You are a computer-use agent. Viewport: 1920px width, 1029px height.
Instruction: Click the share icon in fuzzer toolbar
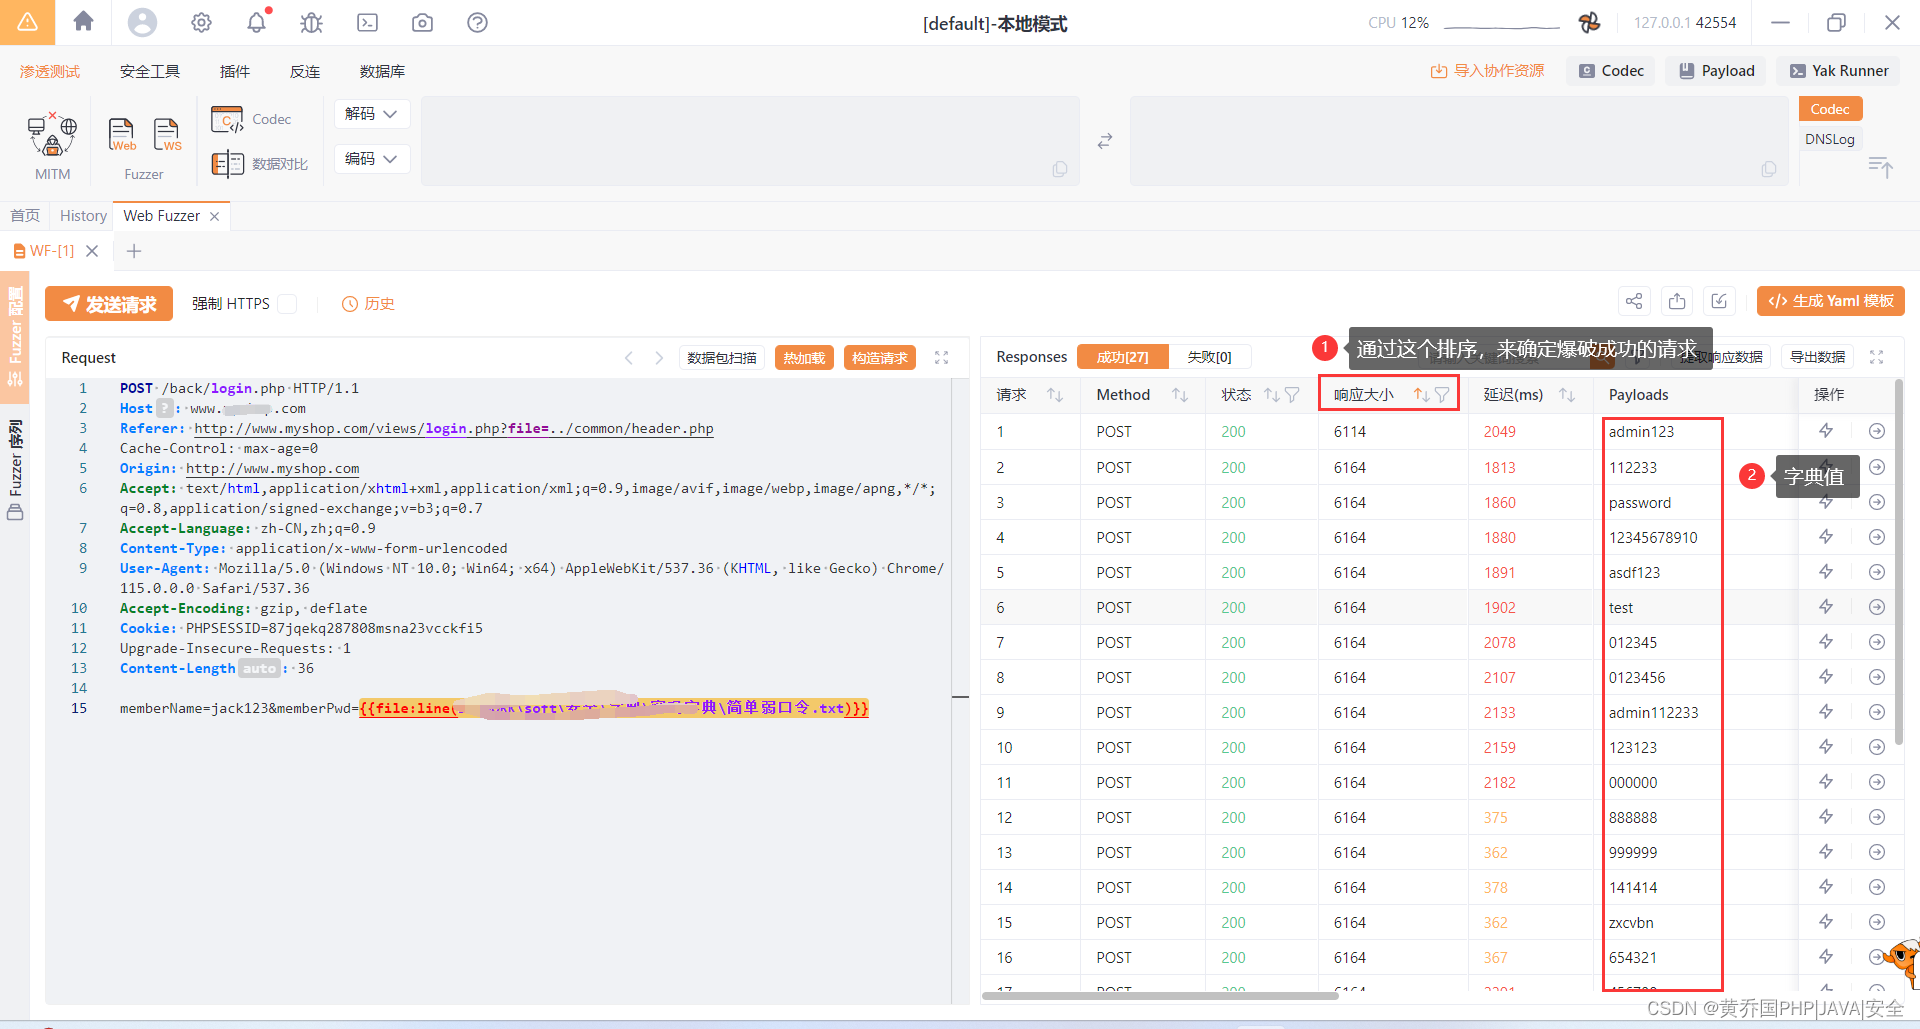click(x=1634, y=301)
